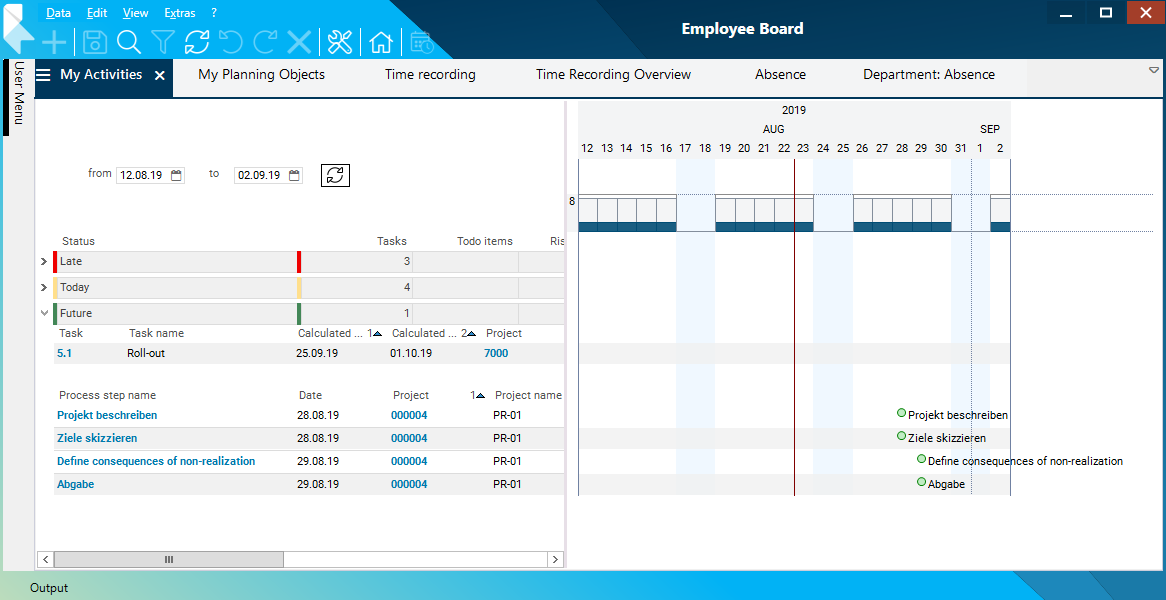This screenshot has width=1166, height=600.
Task: Click Projekt beschreiben milestone in Gantt
Action: pos(901,413)
